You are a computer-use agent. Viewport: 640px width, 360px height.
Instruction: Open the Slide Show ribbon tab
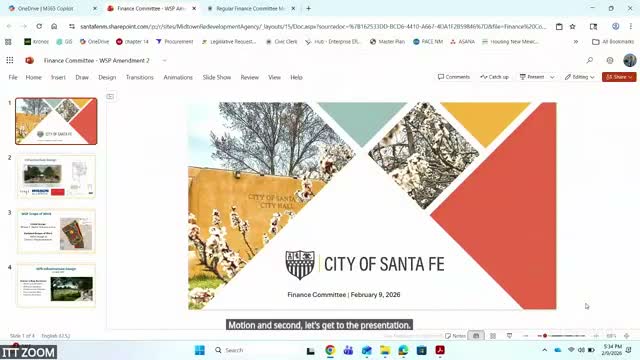[x=217, y=77]
